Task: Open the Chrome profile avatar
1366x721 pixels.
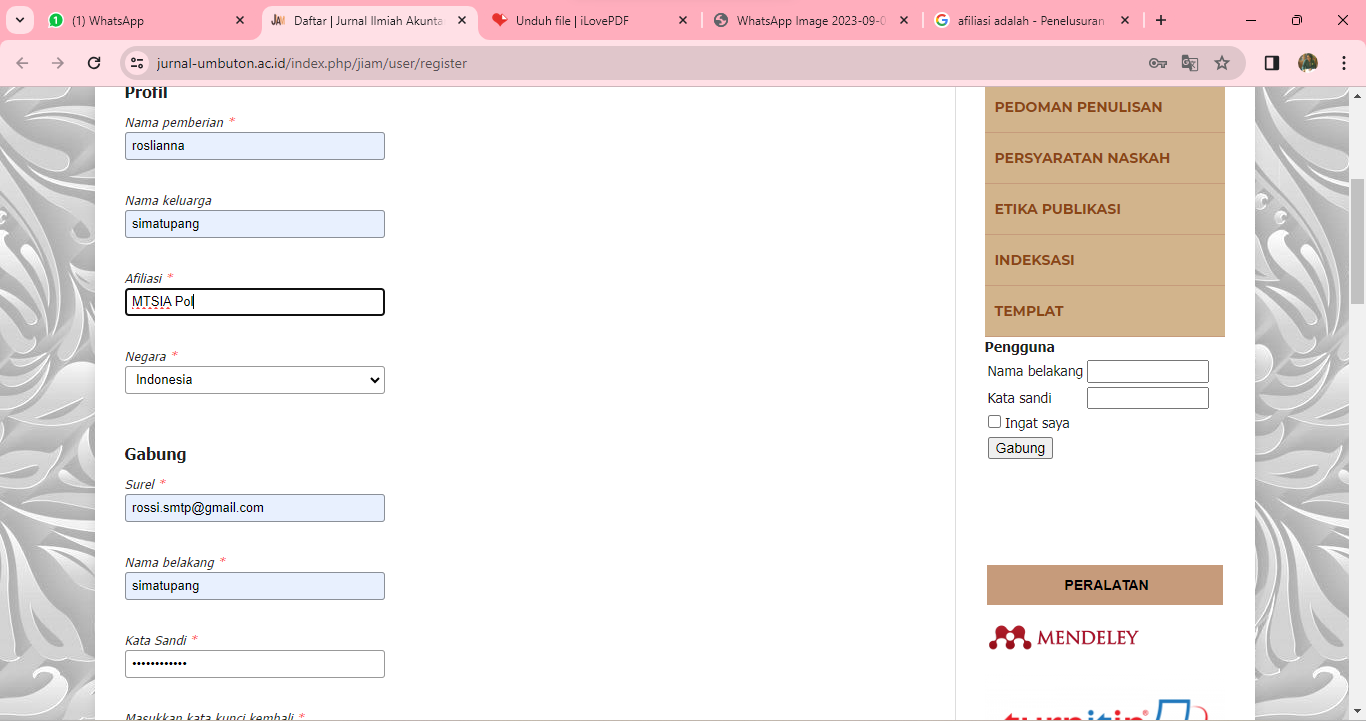Action: click(1308, 63)
